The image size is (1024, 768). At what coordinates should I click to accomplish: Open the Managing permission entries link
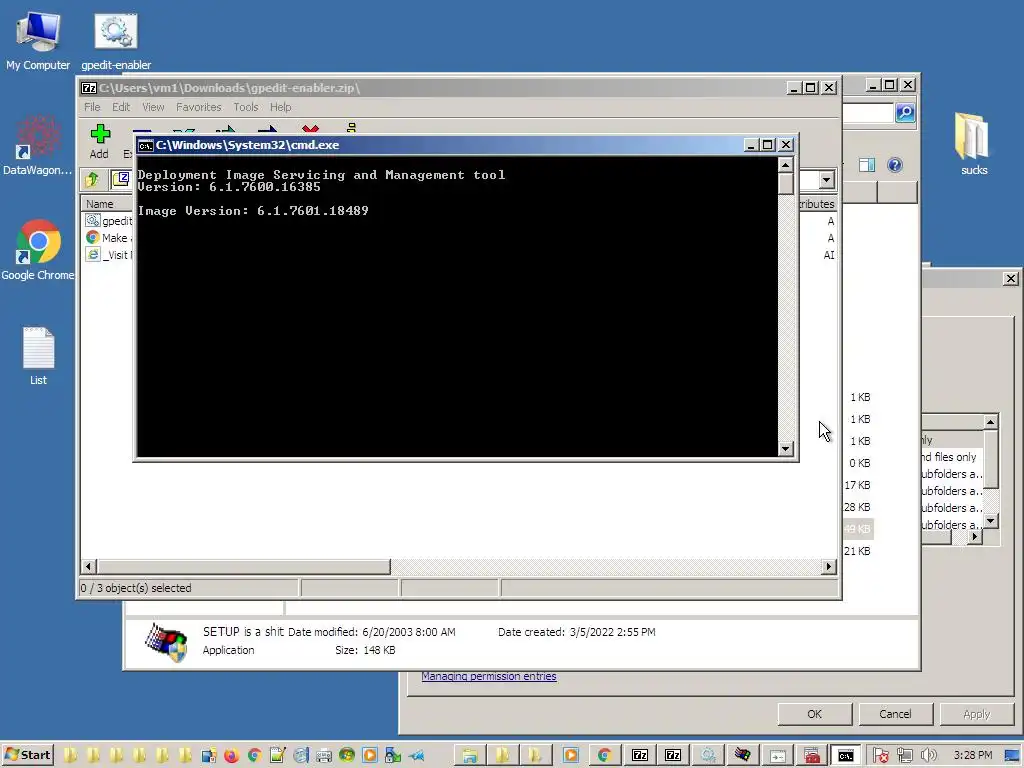pyautogui.click(x=488, y=676)
